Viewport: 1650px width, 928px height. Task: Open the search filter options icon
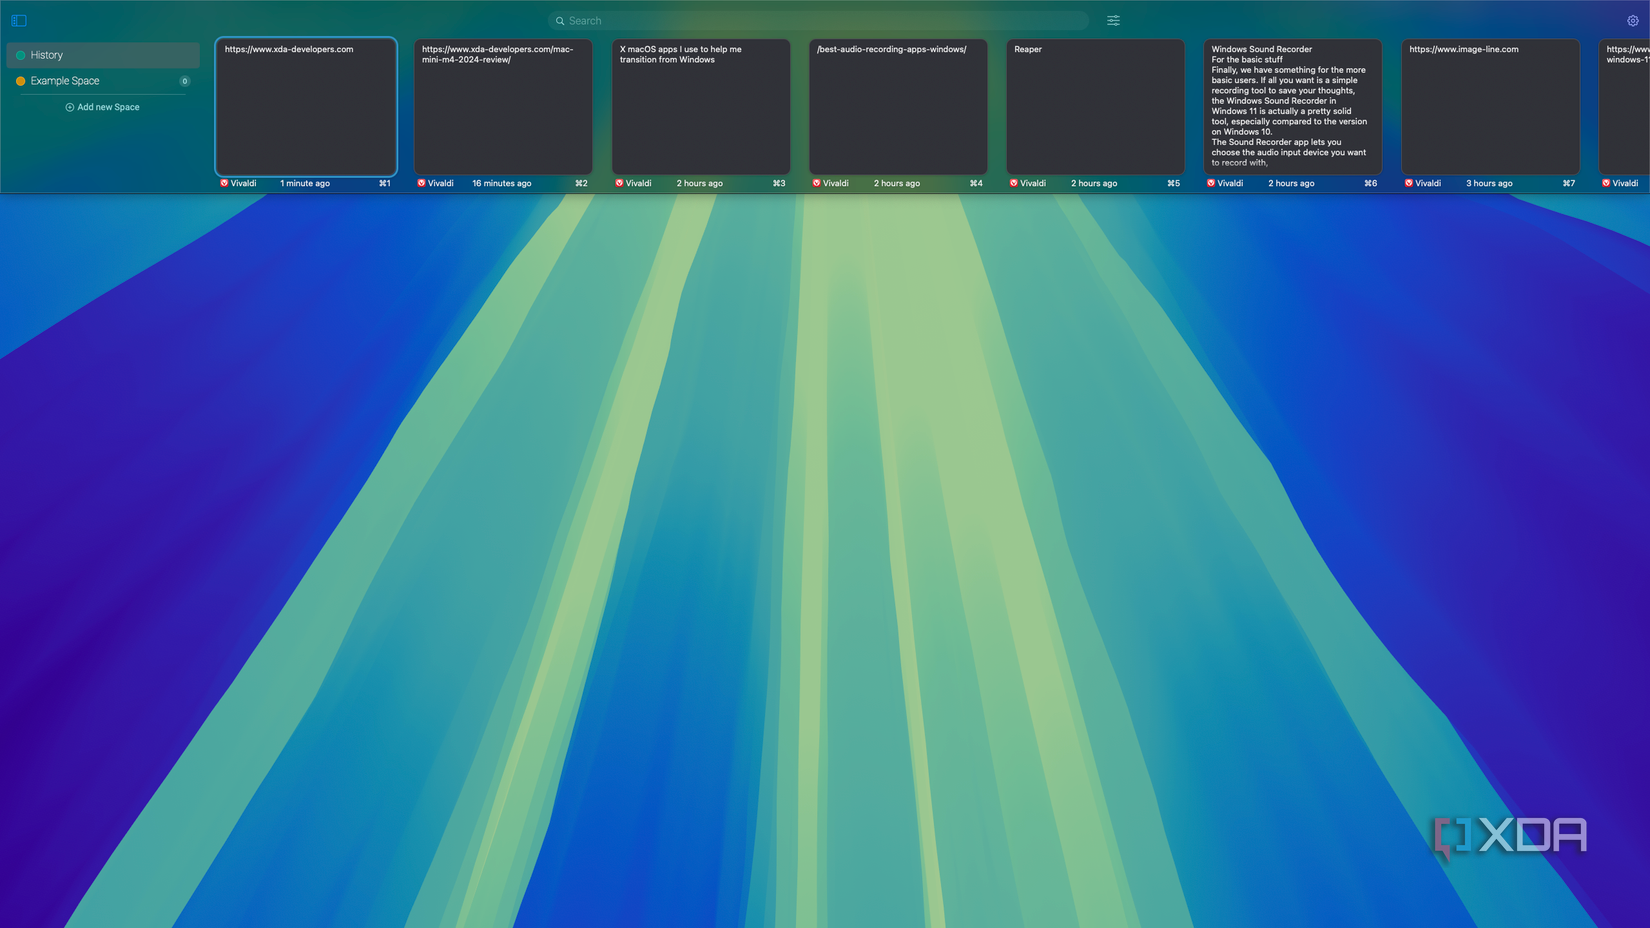[x=1113, y=20]
